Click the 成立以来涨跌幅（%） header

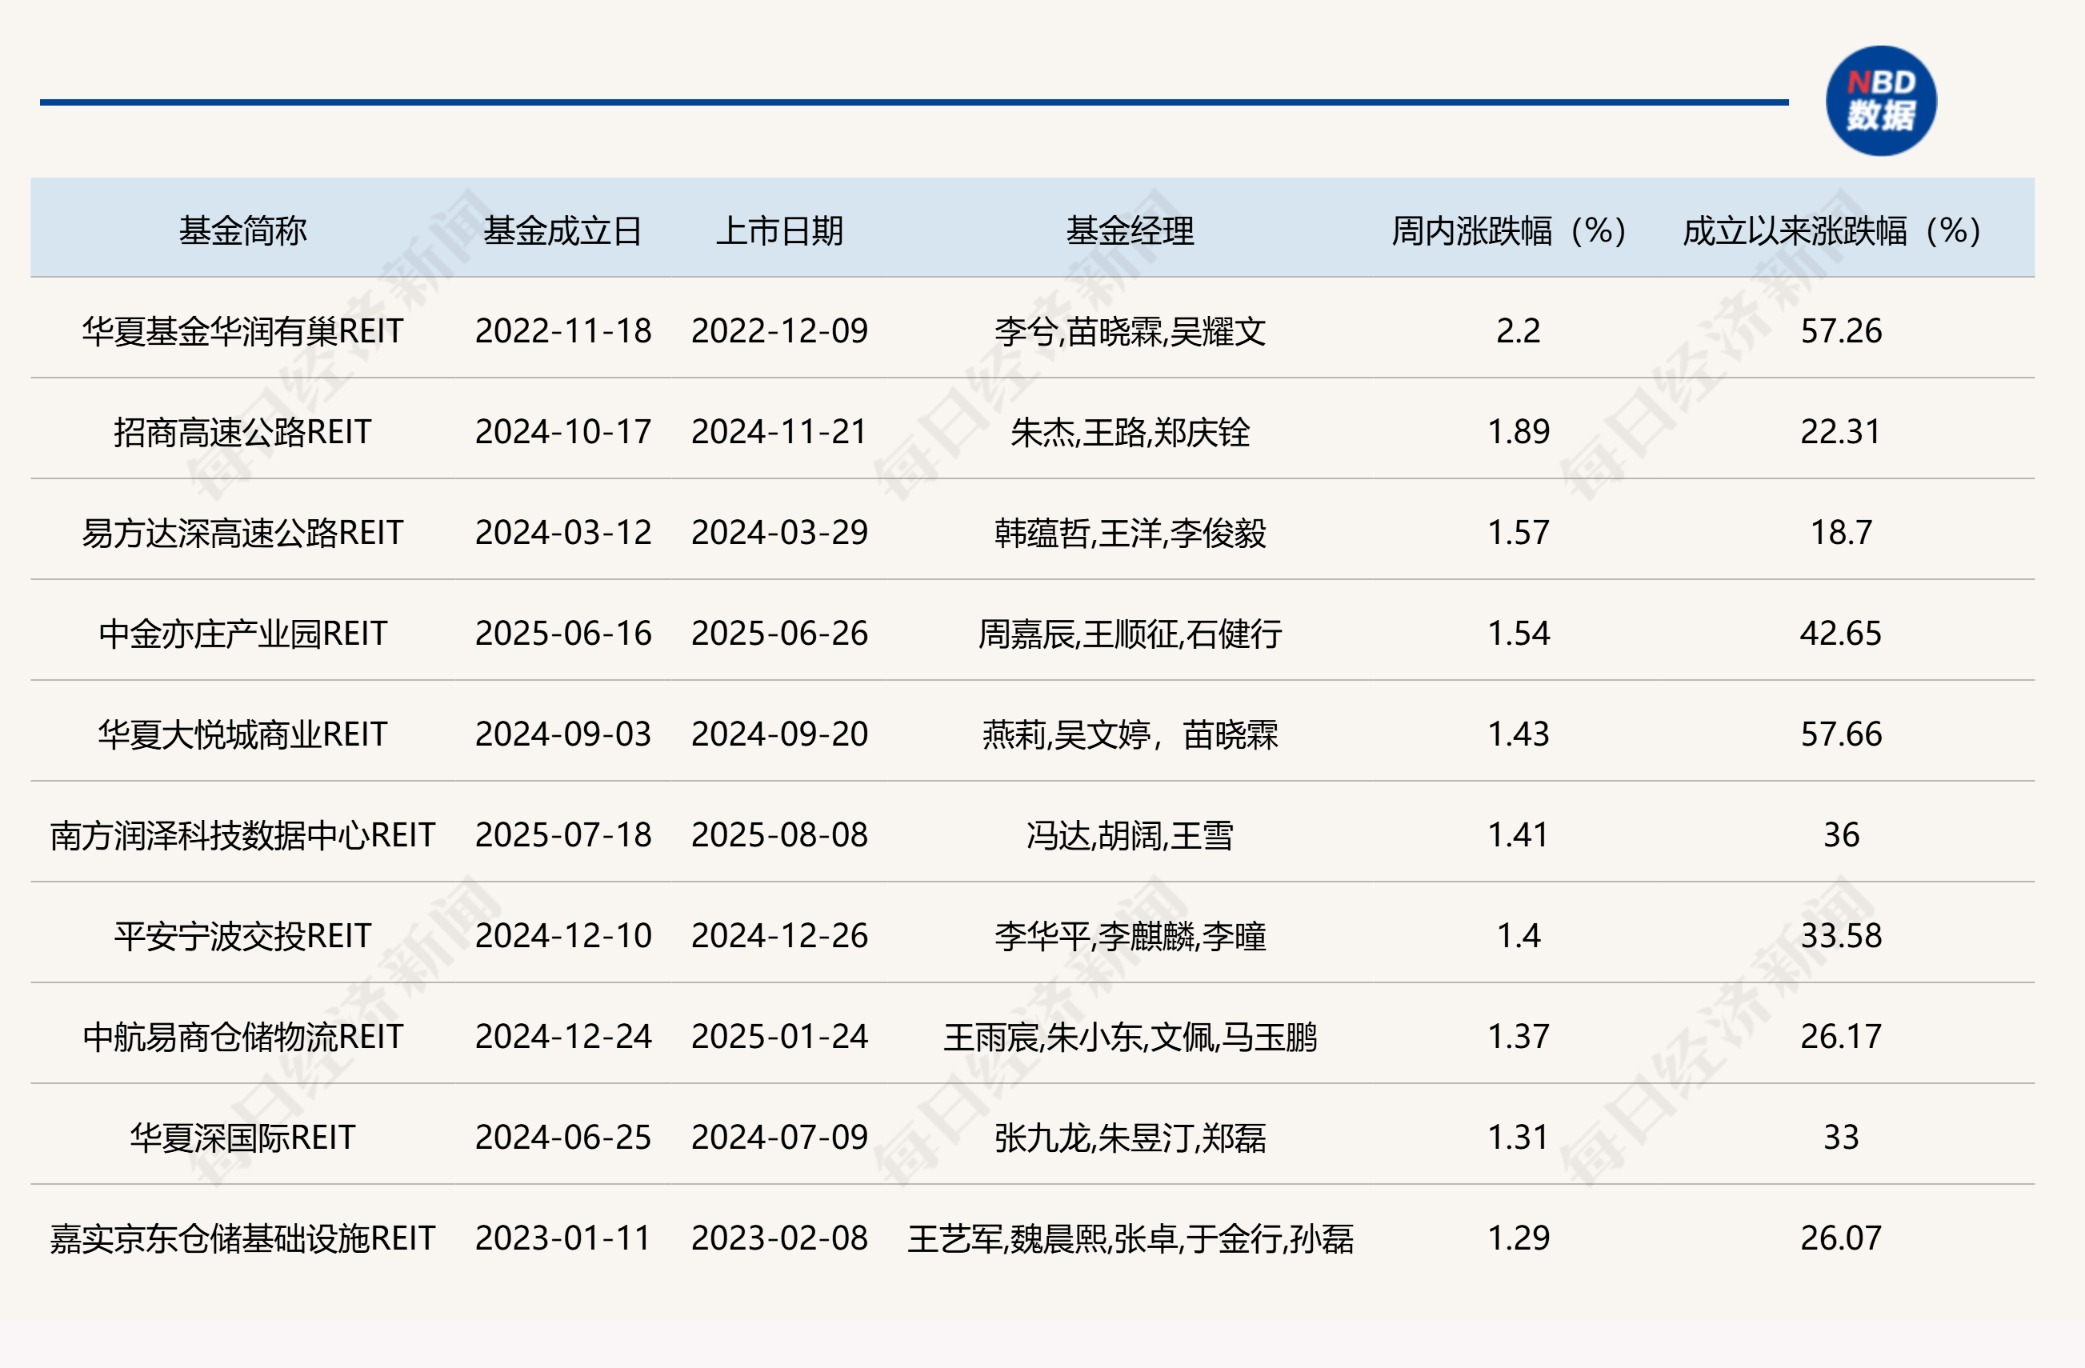pos(1832,231)
